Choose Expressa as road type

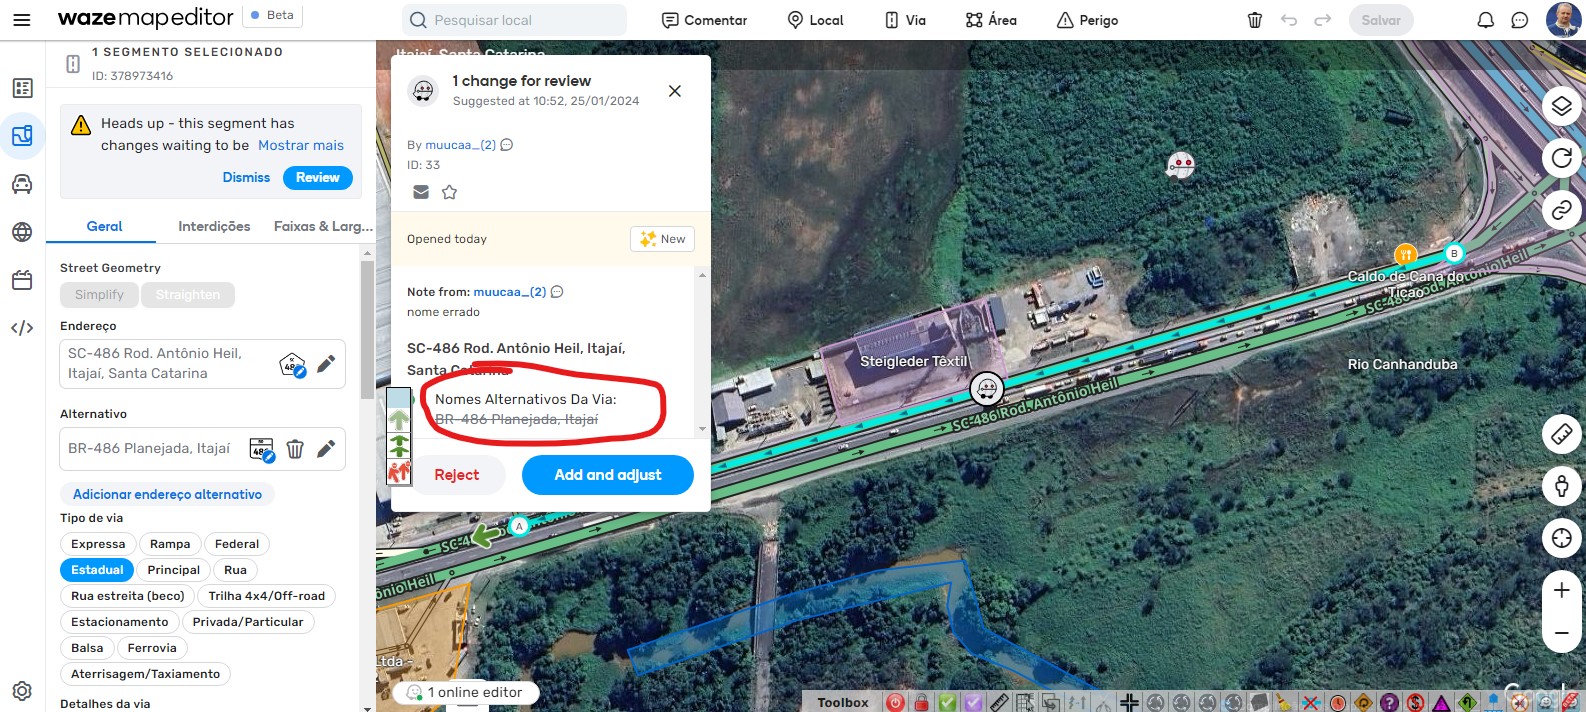[x=98, y=544]
